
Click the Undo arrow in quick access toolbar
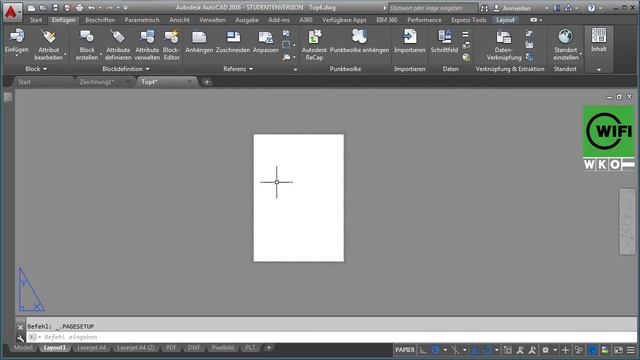91,8
